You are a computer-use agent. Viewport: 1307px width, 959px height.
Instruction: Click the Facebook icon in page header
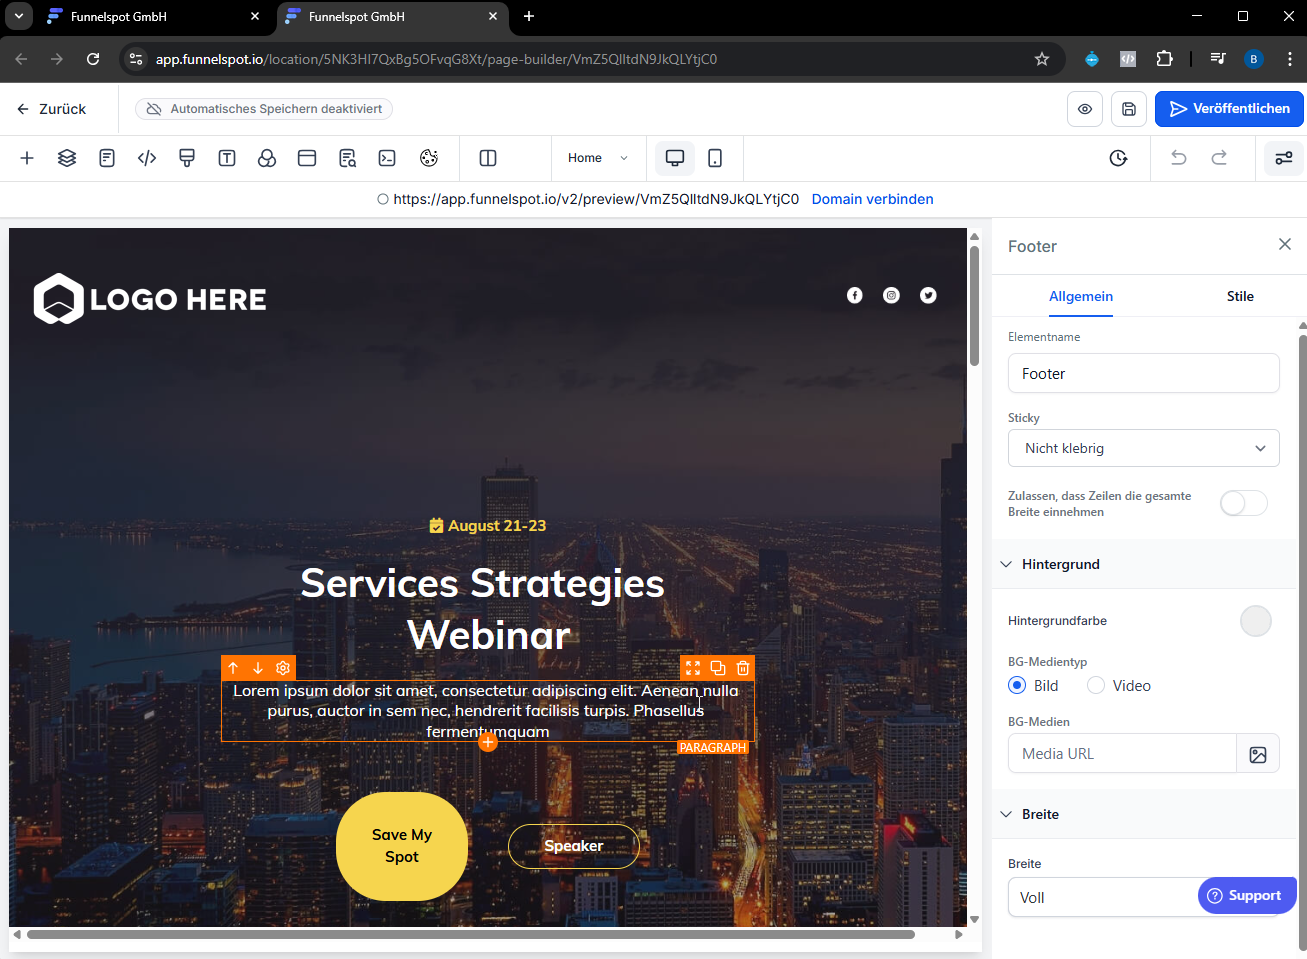coord(855,295)
